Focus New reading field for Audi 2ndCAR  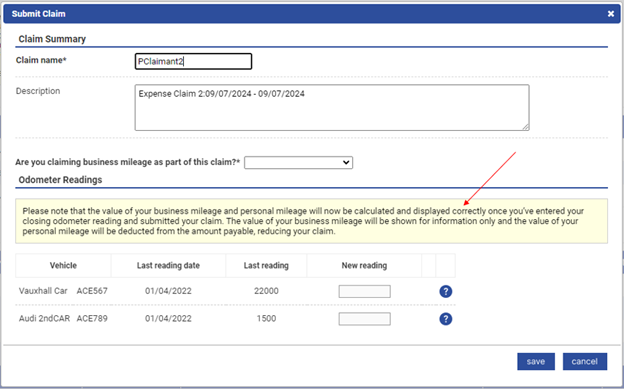pyautogui.click(x=365, y=319)
